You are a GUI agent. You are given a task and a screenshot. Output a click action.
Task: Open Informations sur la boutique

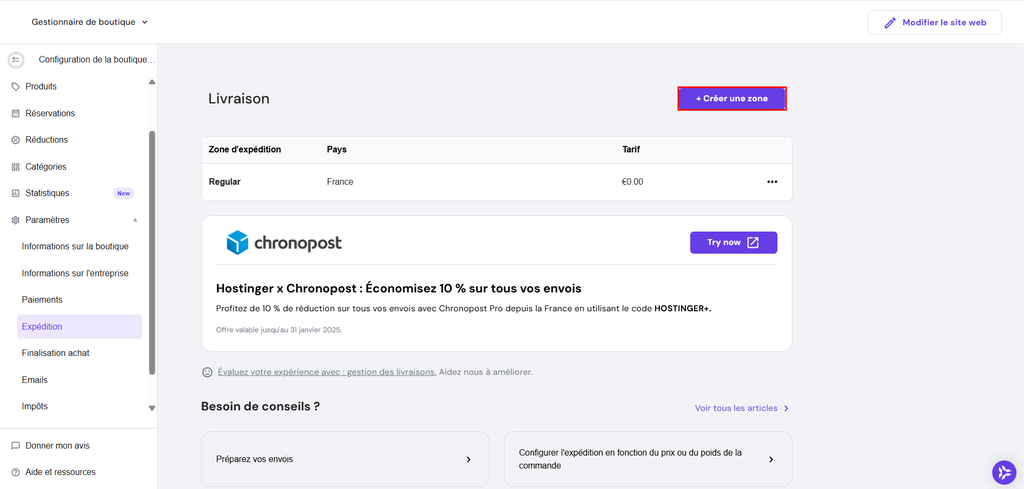tap(75, 246)
